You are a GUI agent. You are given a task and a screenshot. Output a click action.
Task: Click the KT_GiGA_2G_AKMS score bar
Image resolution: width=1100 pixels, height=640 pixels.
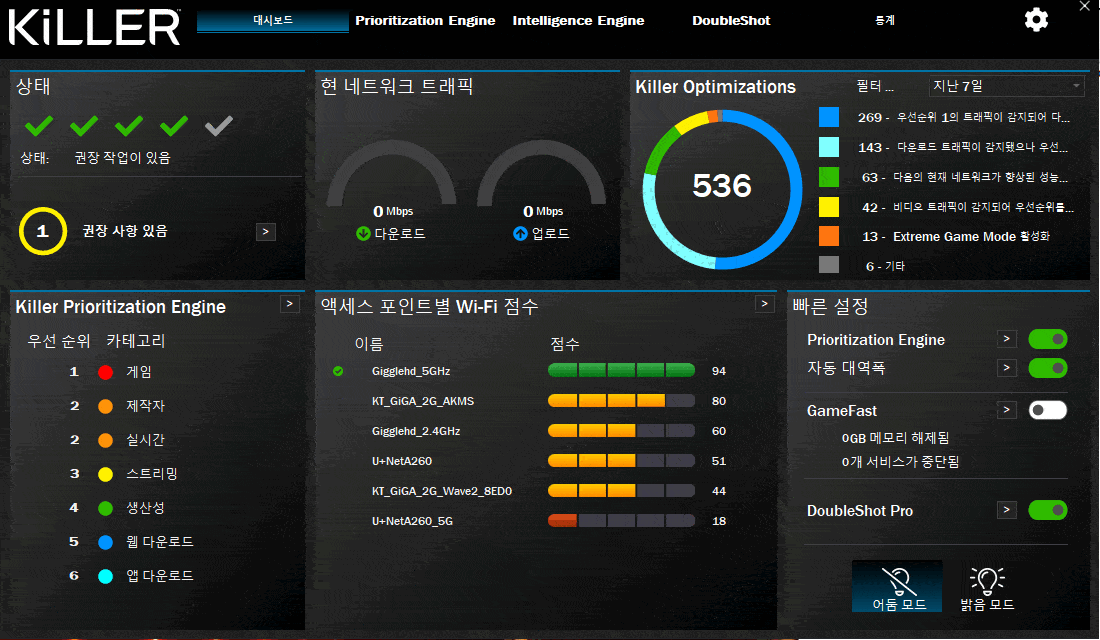(x=622, y=401)
